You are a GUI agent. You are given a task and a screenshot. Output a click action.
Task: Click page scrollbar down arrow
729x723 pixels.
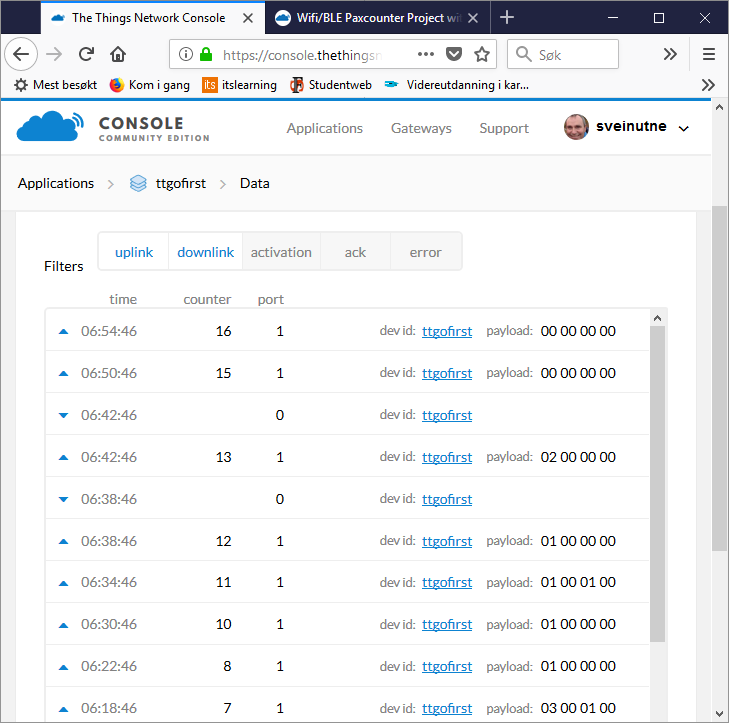tap(719, 714)
